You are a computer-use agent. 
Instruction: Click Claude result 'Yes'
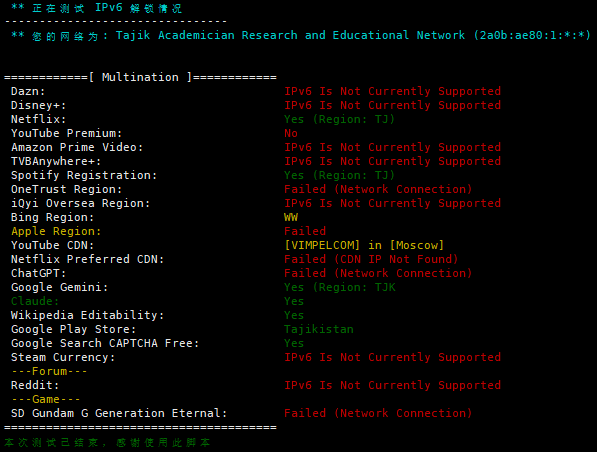294,301
